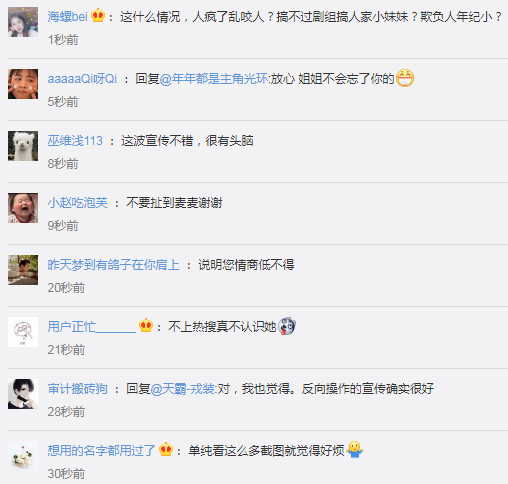Viewport: 508px width, 484px height.
Task: Open username 昨天梦到有鸽子在你肩上
Action: pos(114,265)
